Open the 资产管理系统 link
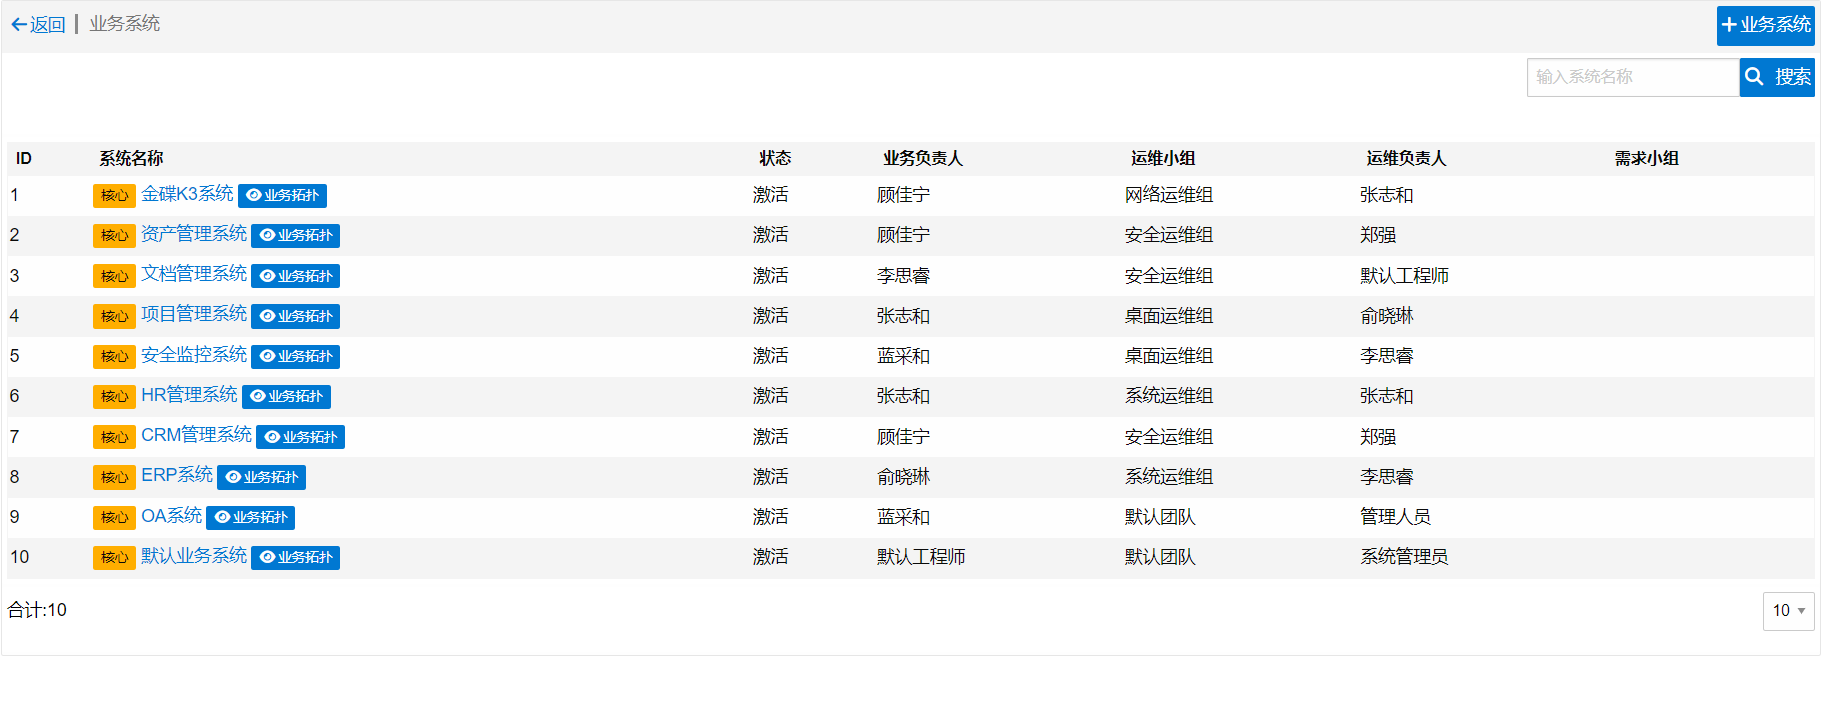Image resolution: width=1822 pixels, height=709 pixels. [194, 234]
